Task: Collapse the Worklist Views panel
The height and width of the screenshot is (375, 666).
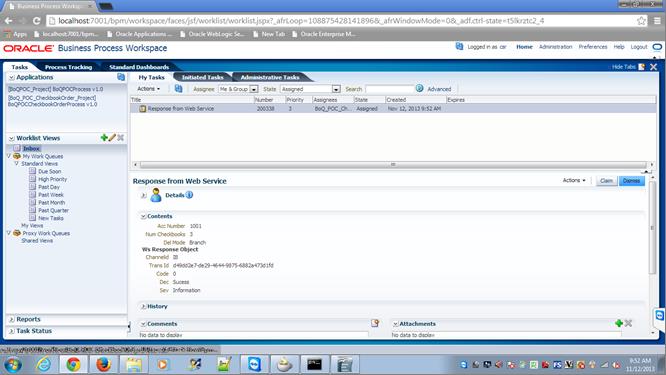Action: [11, 138]
